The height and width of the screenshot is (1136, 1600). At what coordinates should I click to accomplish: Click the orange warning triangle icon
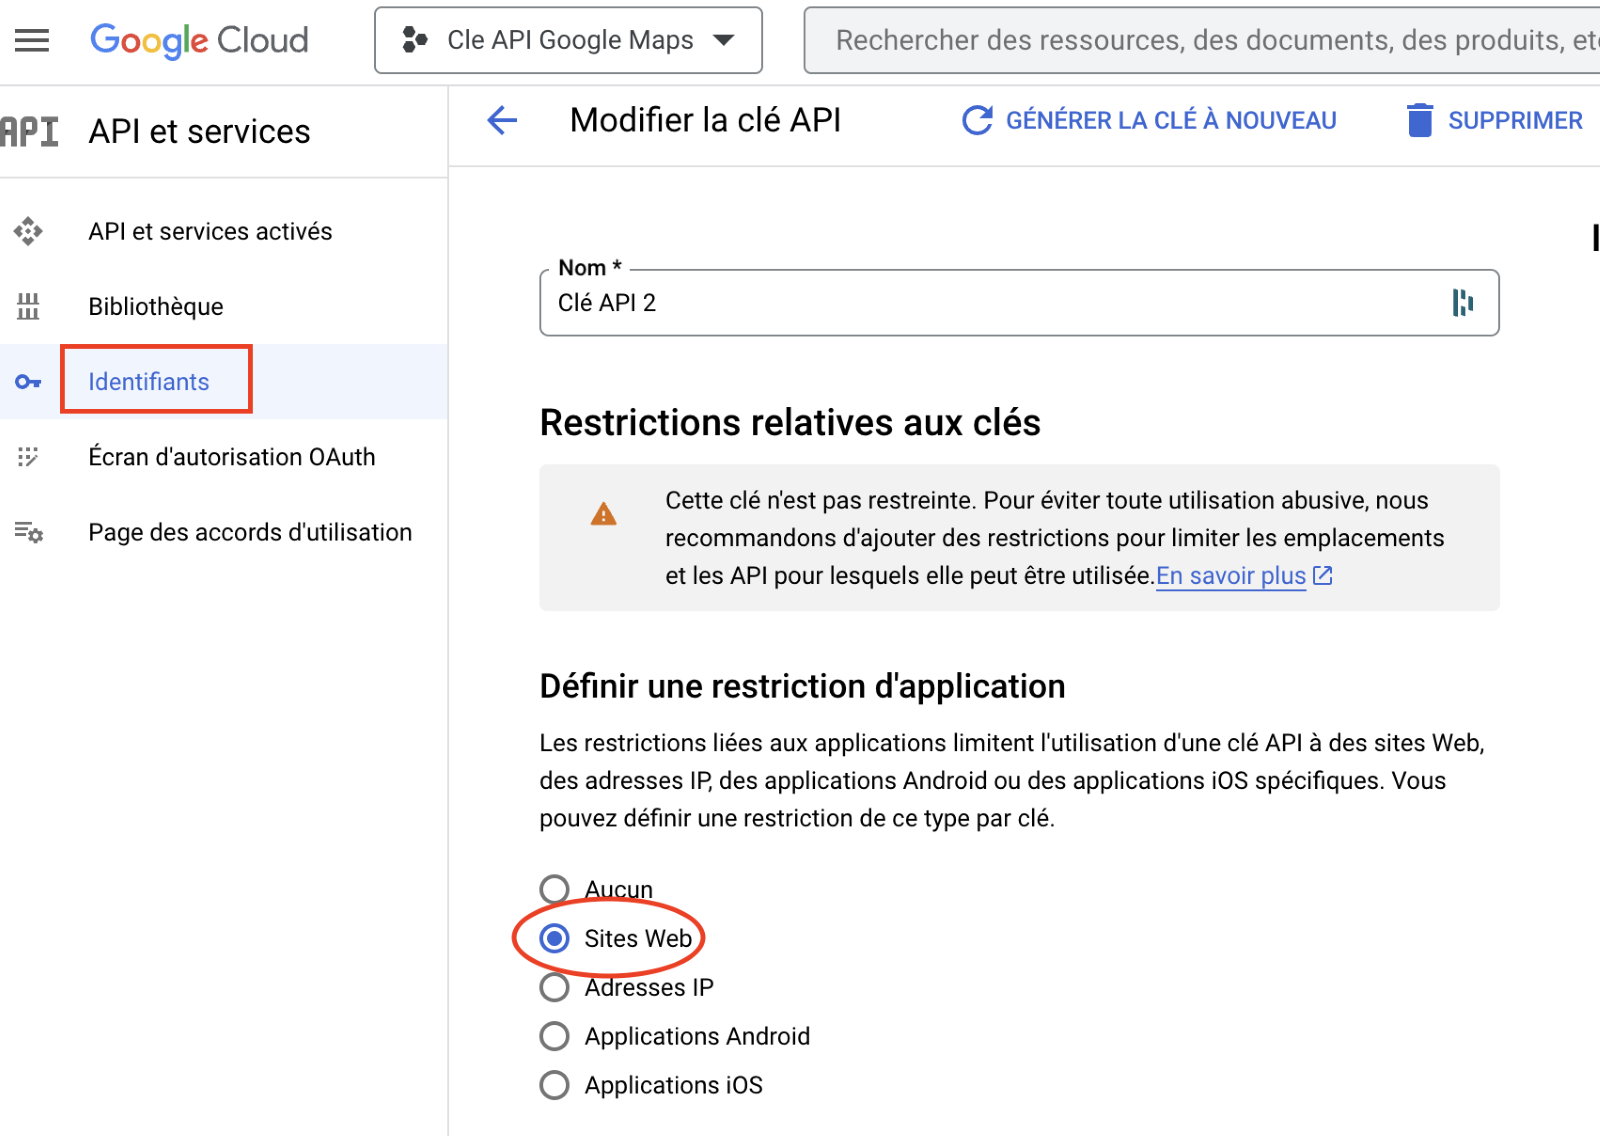[604, 514]
